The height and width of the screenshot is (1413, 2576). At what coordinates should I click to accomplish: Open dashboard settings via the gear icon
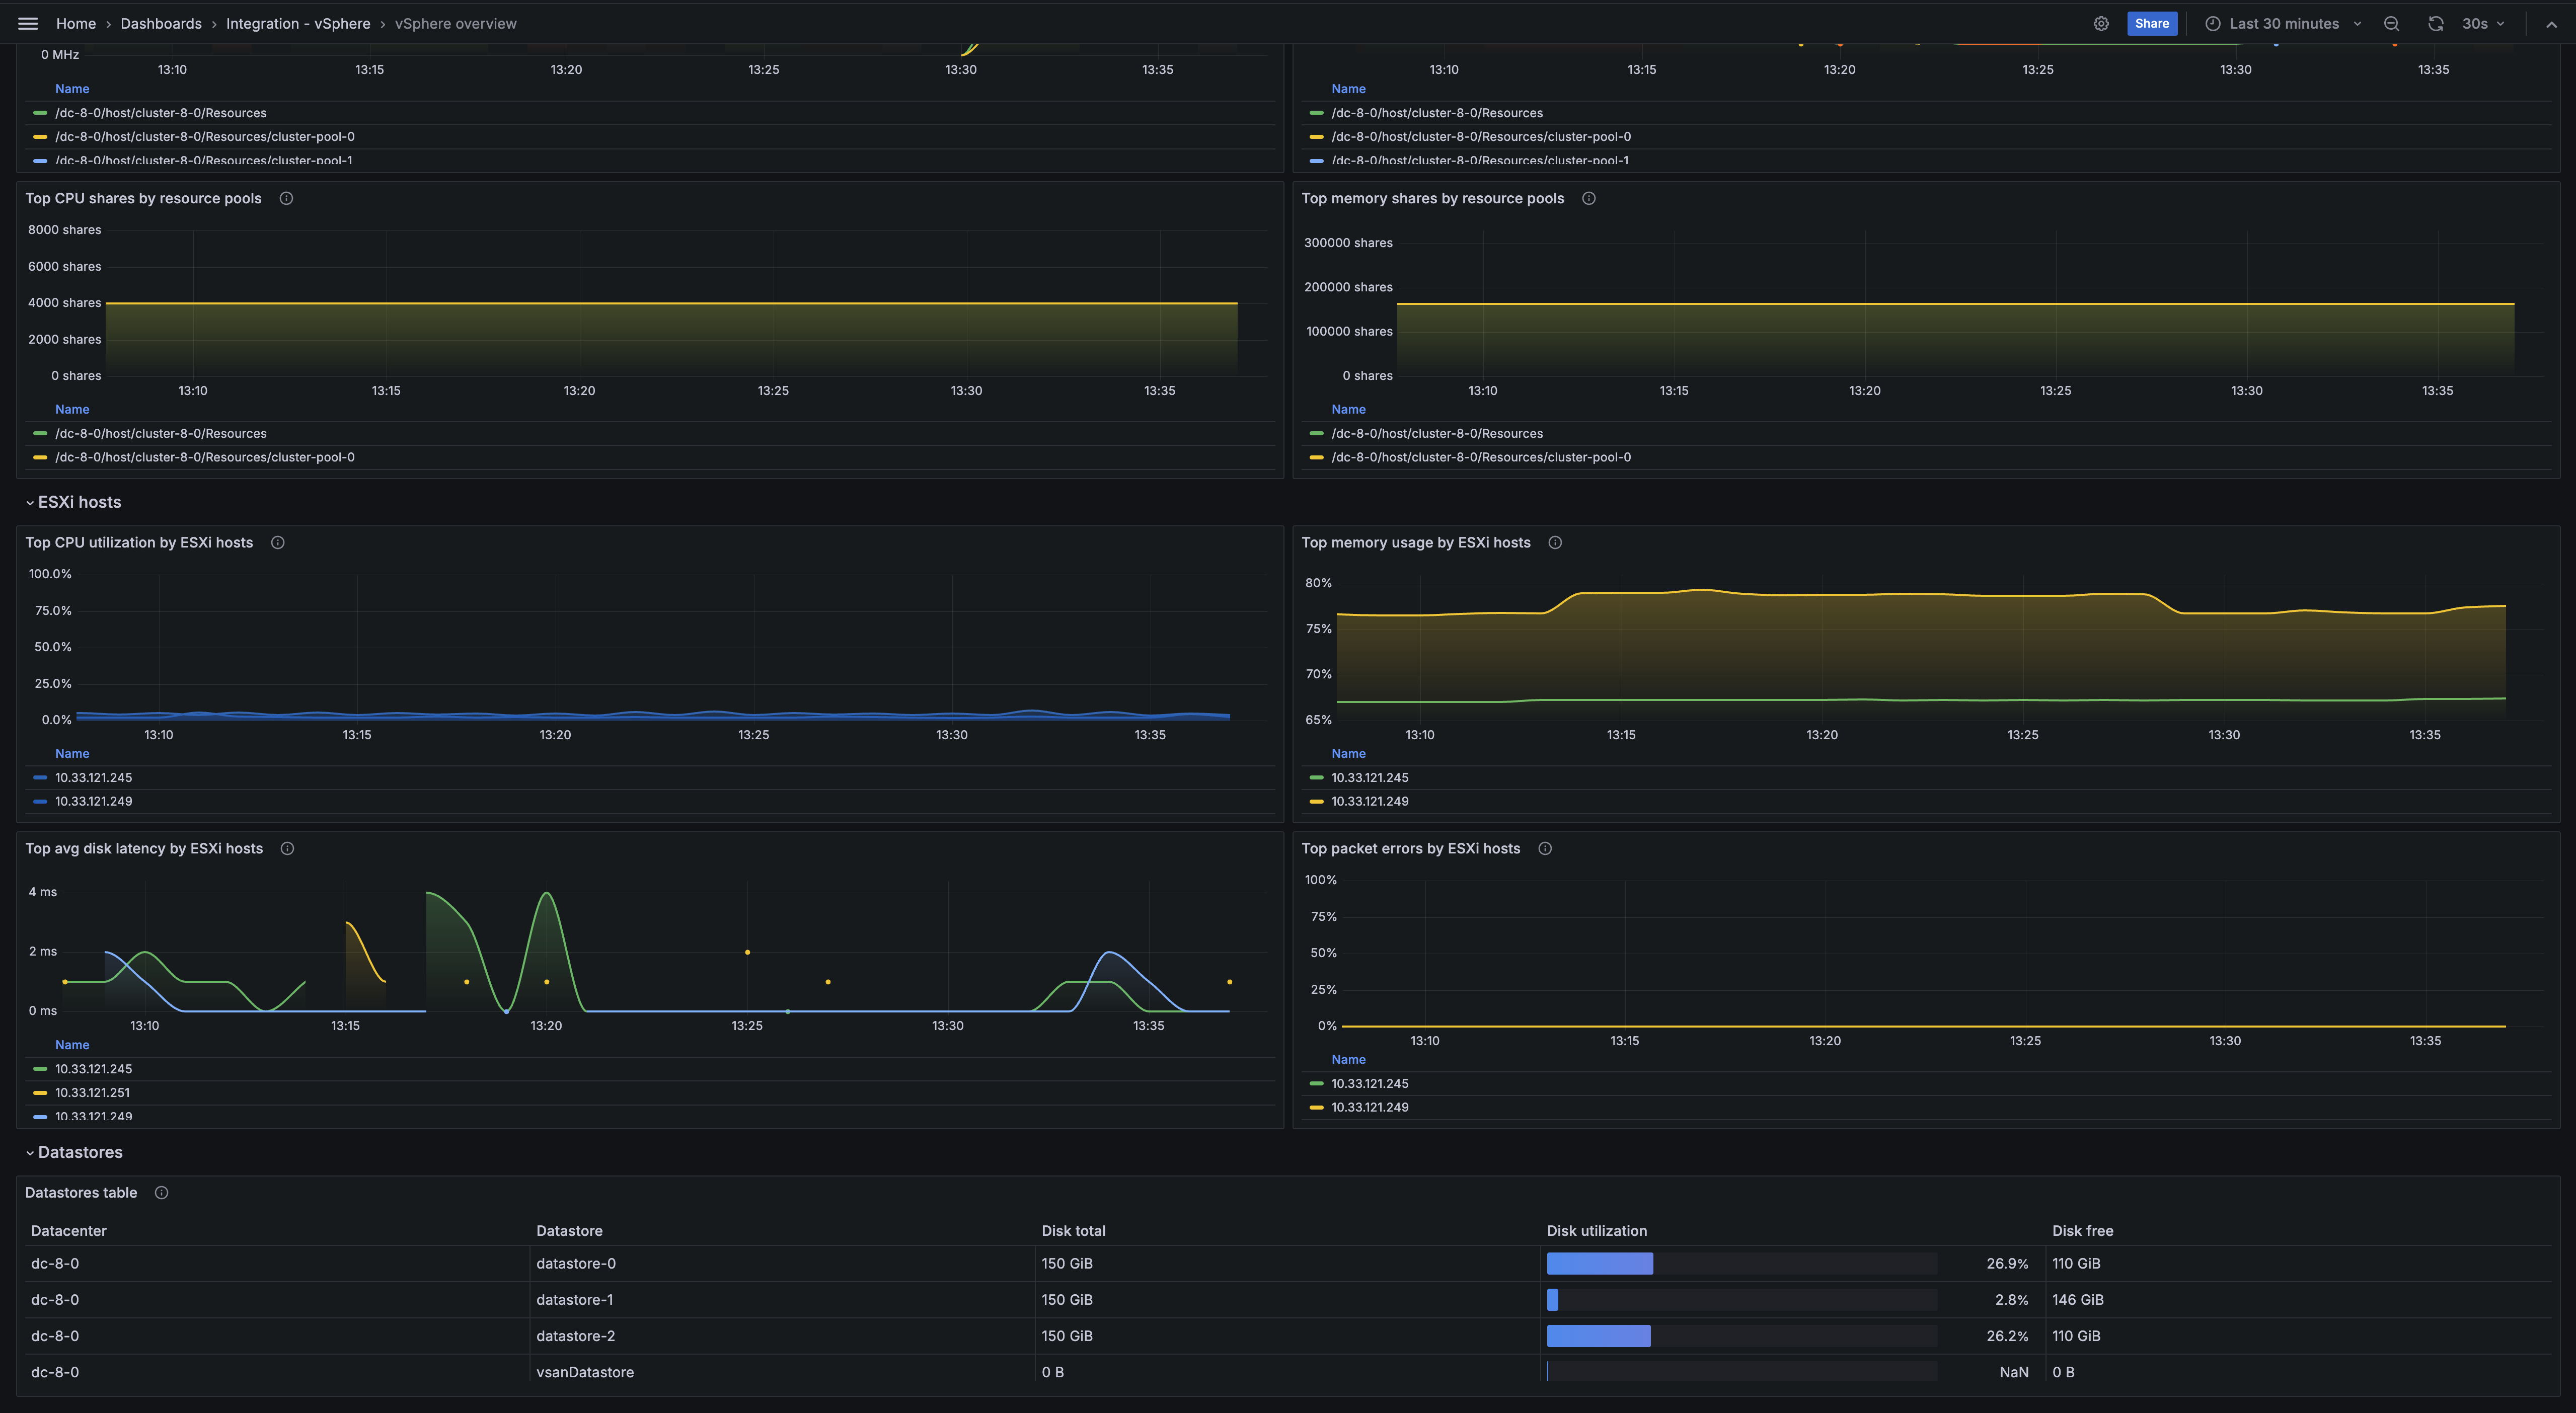point(2101,23)
